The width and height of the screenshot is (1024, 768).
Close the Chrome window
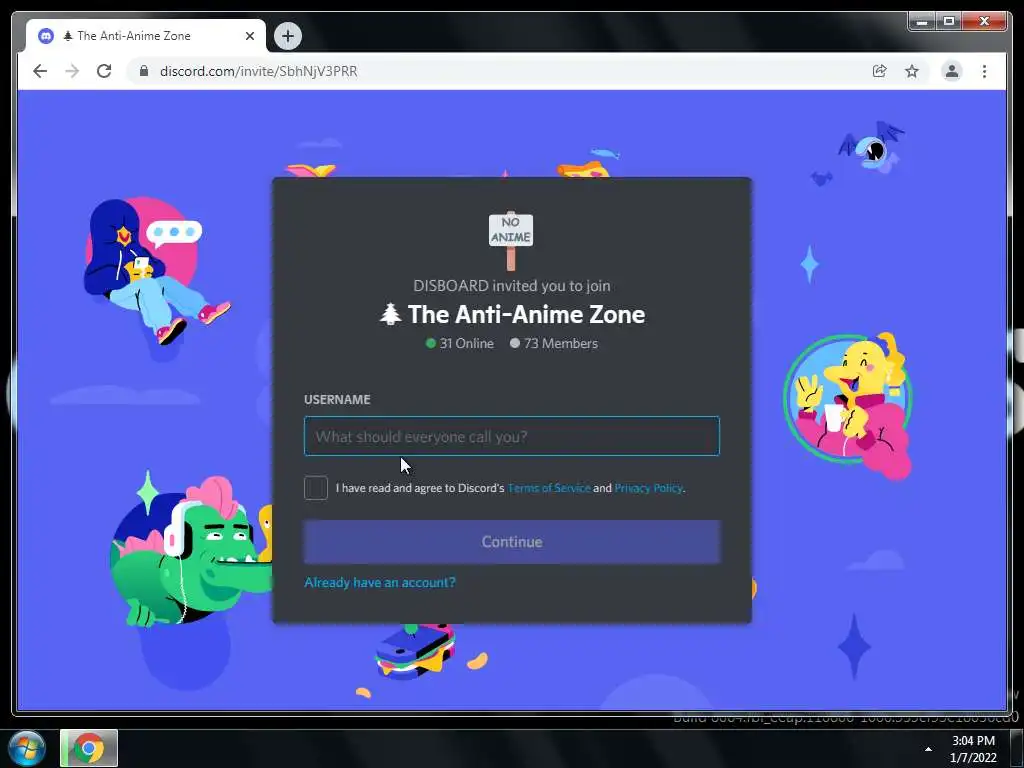(x=984, y=22)
